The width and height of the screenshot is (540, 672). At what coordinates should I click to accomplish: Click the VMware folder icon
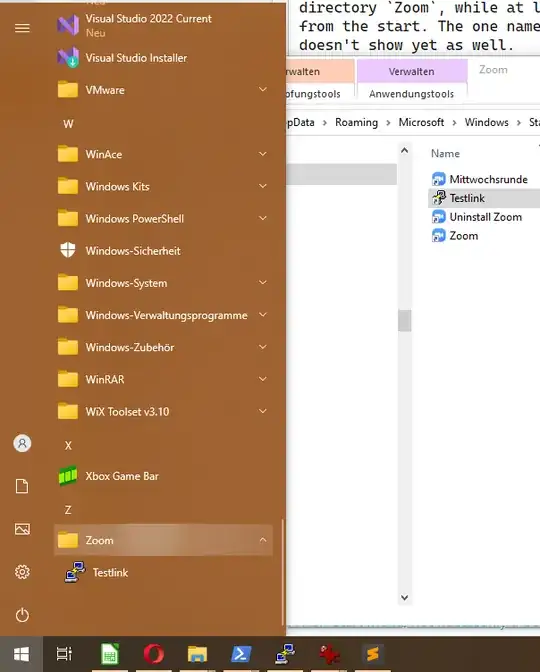click(x=68, y=90)
